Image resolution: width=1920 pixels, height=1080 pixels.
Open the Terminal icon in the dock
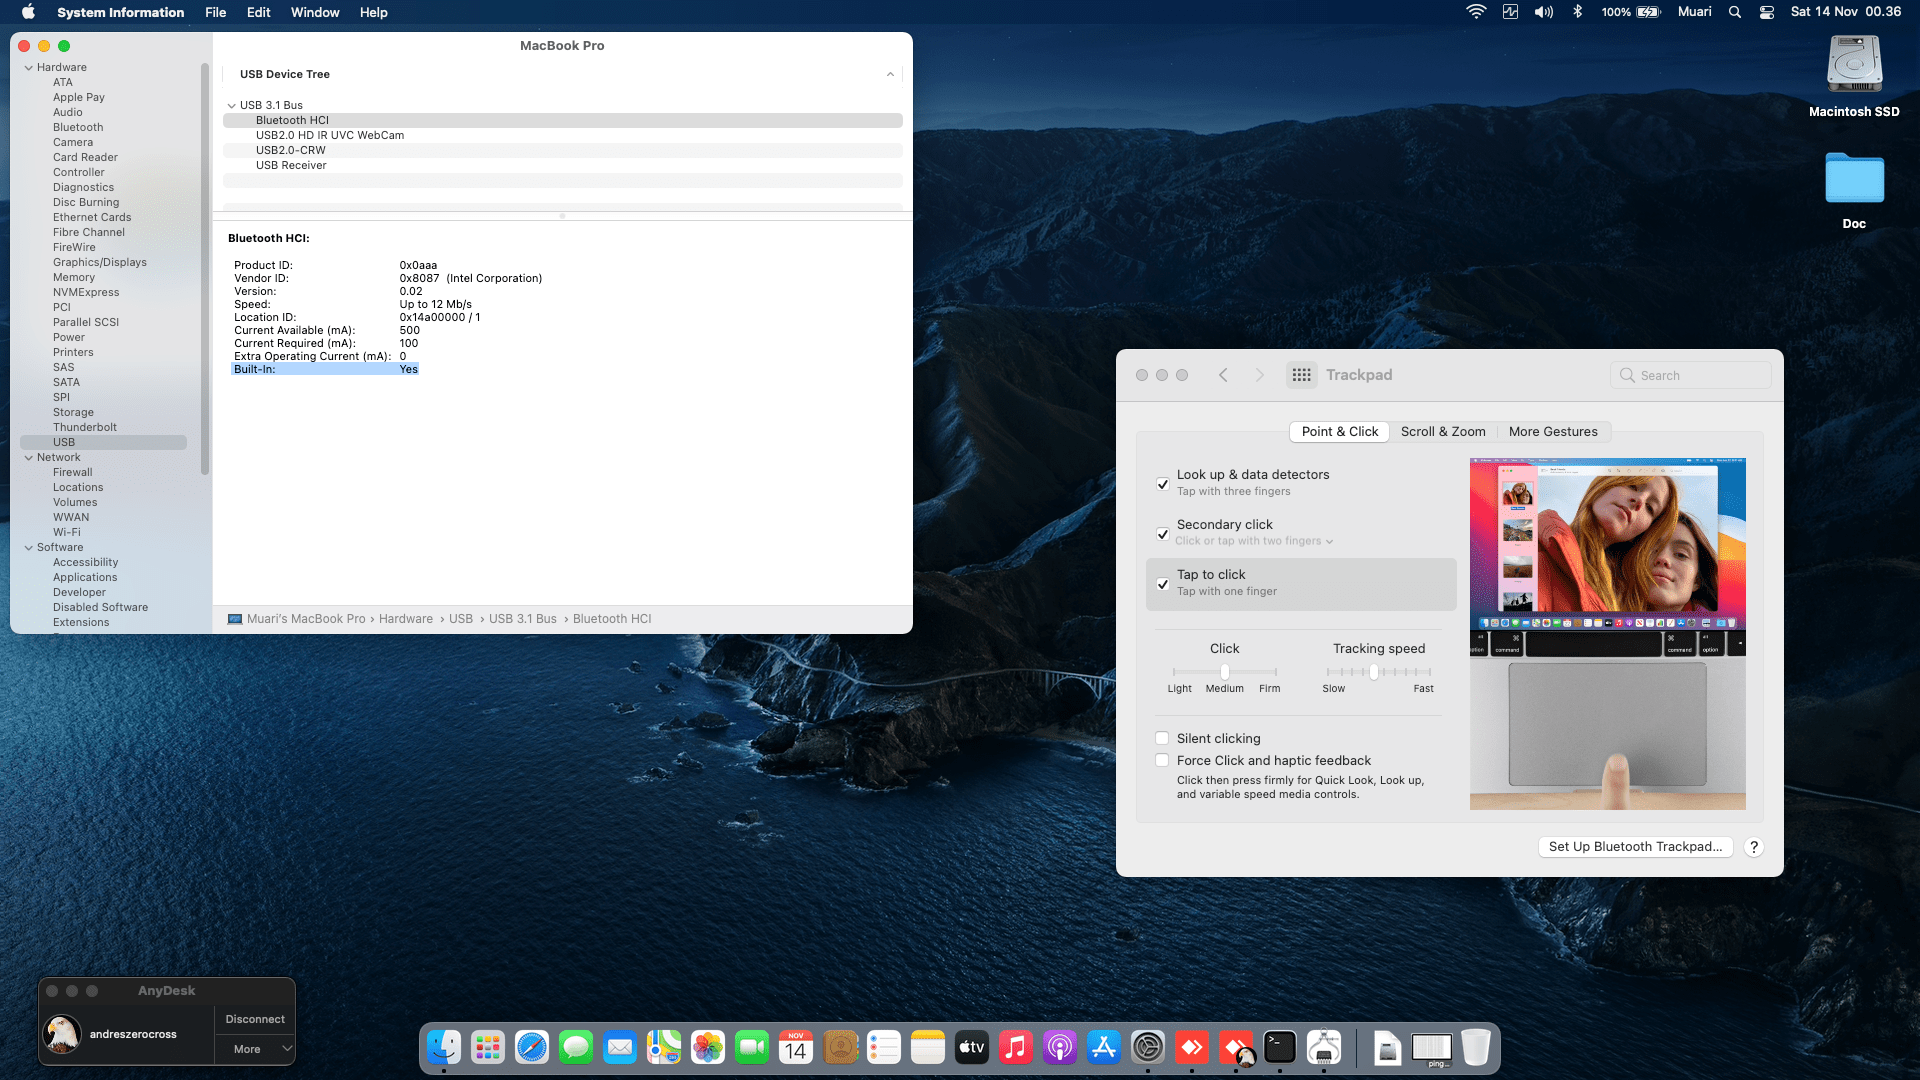[x=1279, y=1047]
